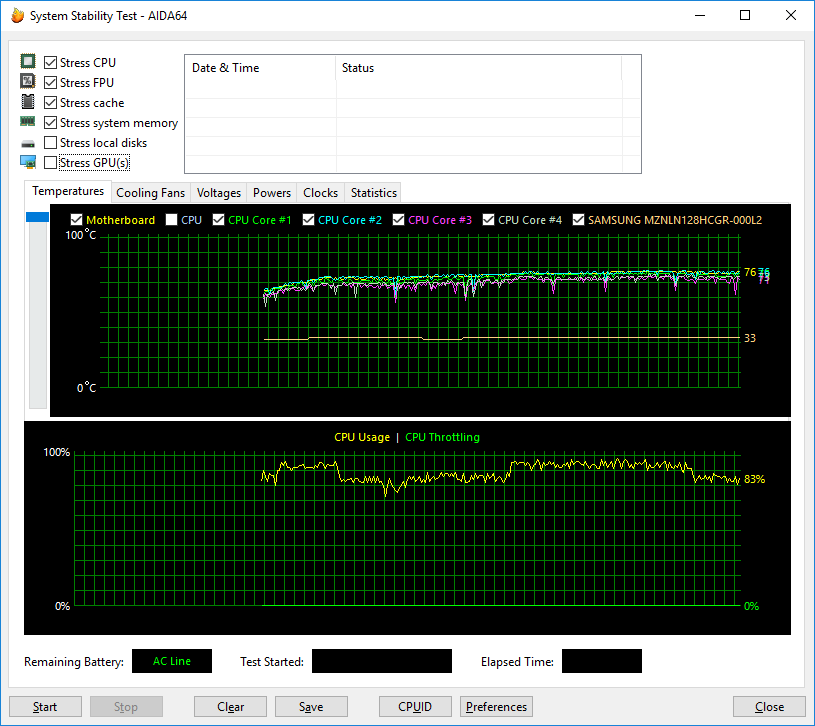Click the AIDA64 flame icon in the title bar
815x726 pixels.
coord(18,16)
